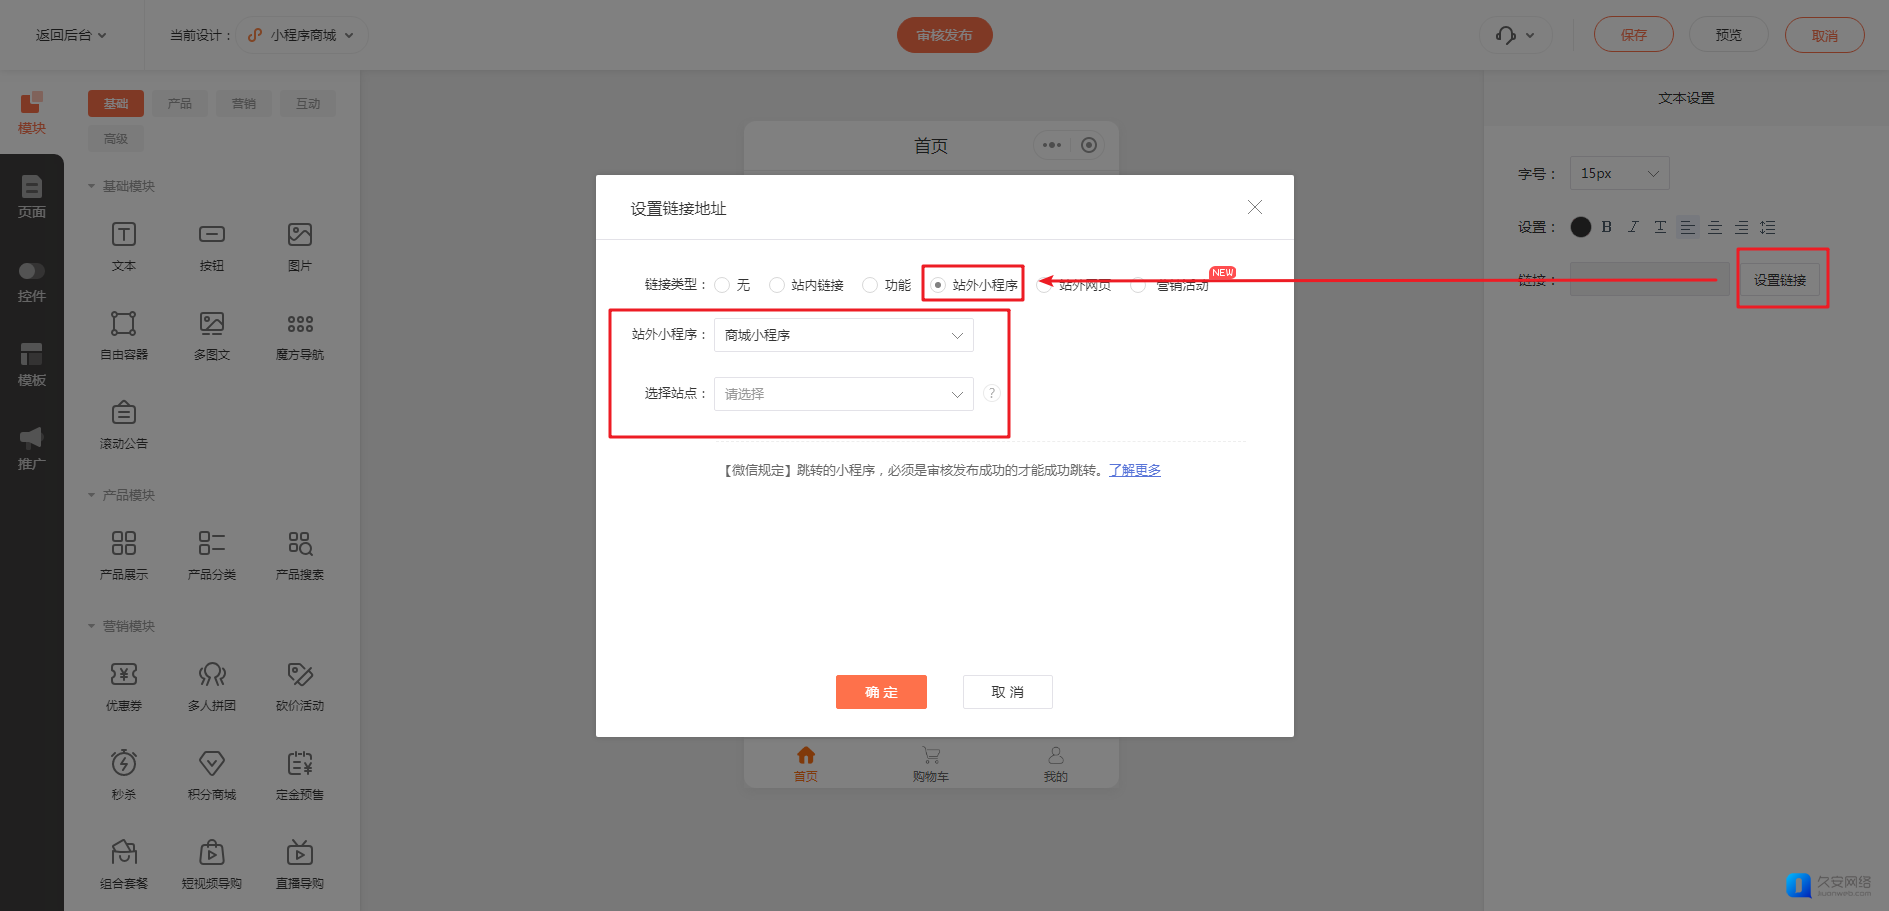Screen dimensions: 1889x911
Task: Choose the 优惠券 coupon module icon
Action: tap(124, 676)
